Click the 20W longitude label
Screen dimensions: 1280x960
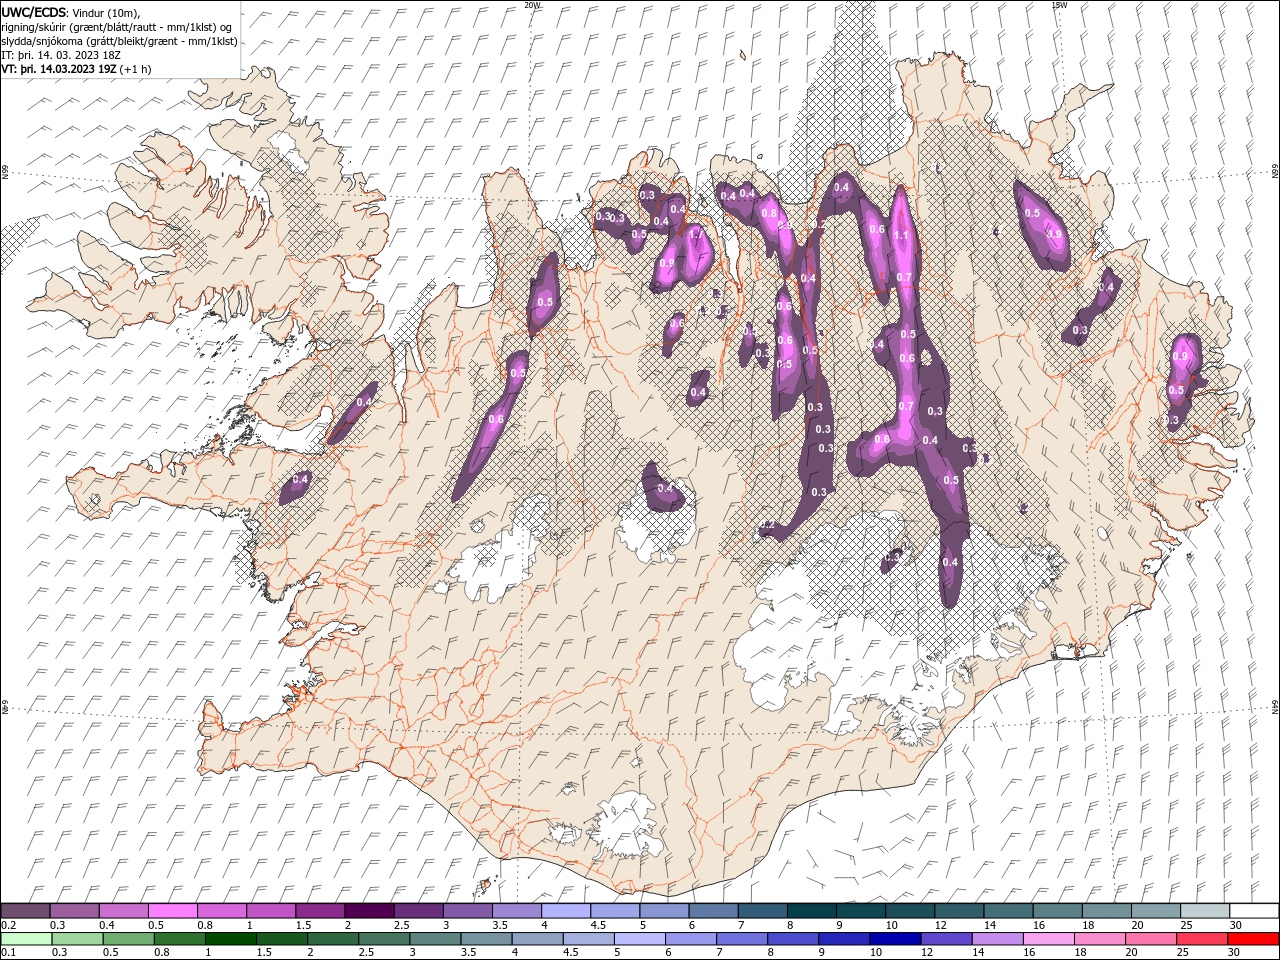[x=532, y=5]
